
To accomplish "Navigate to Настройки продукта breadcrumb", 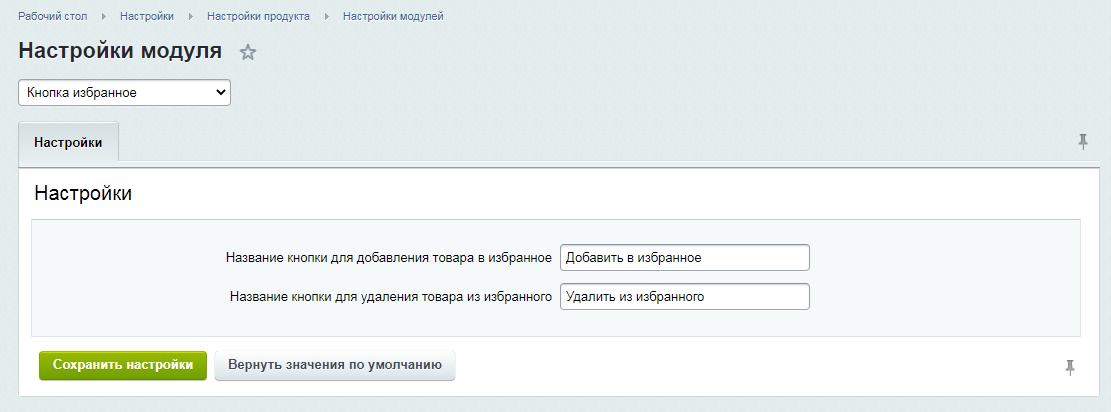I will [258, 17].
